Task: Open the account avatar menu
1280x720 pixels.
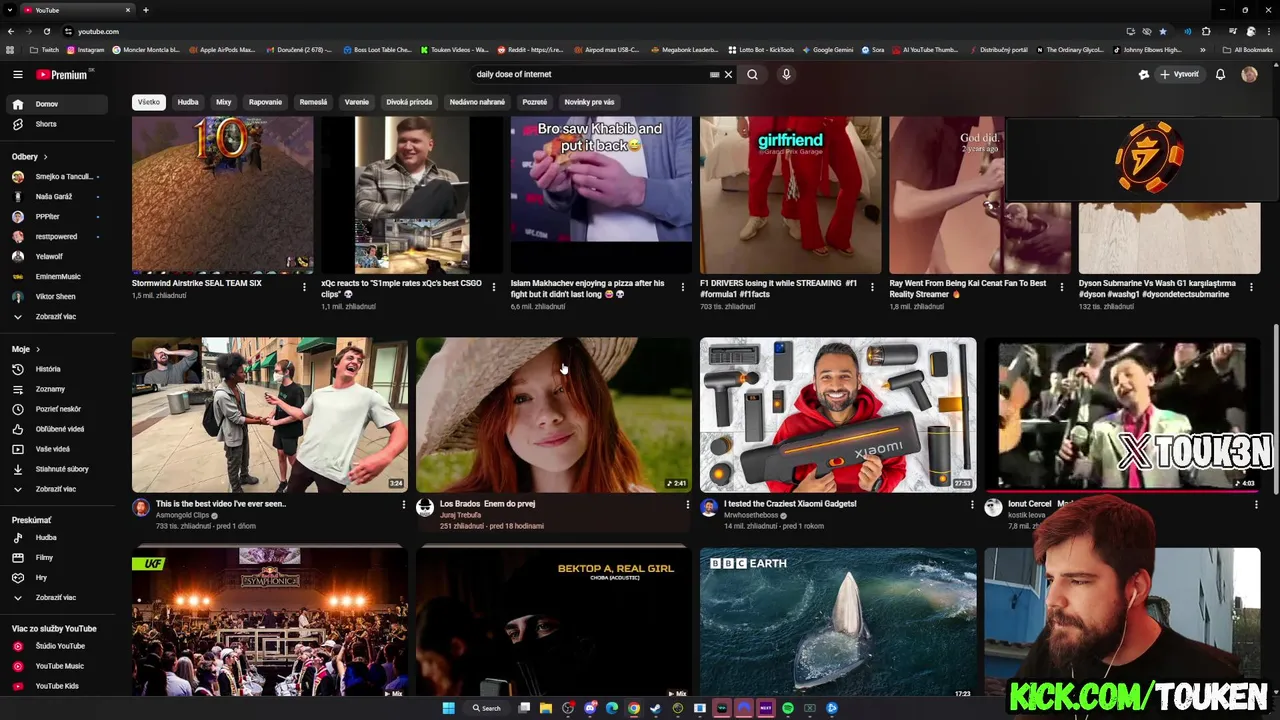Action: [1249, 74]
